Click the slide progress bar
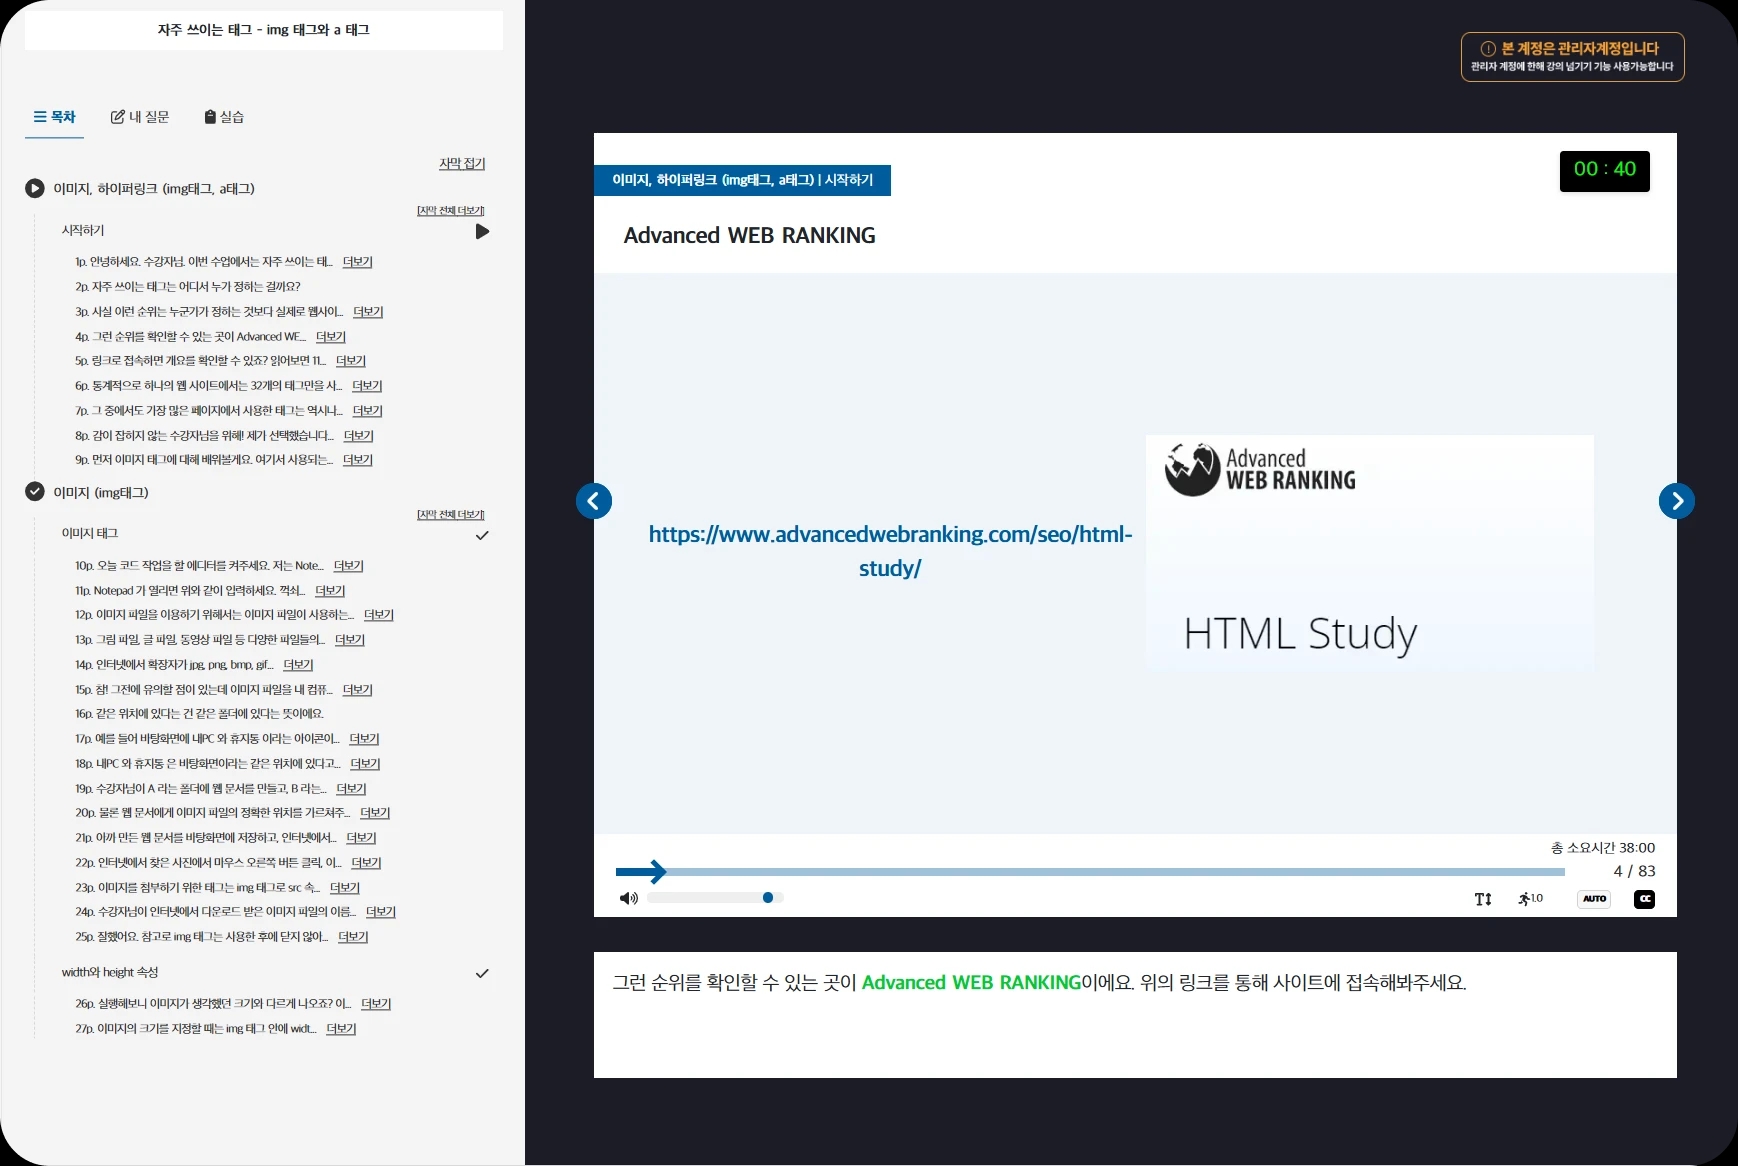 tap(1090, 872)
